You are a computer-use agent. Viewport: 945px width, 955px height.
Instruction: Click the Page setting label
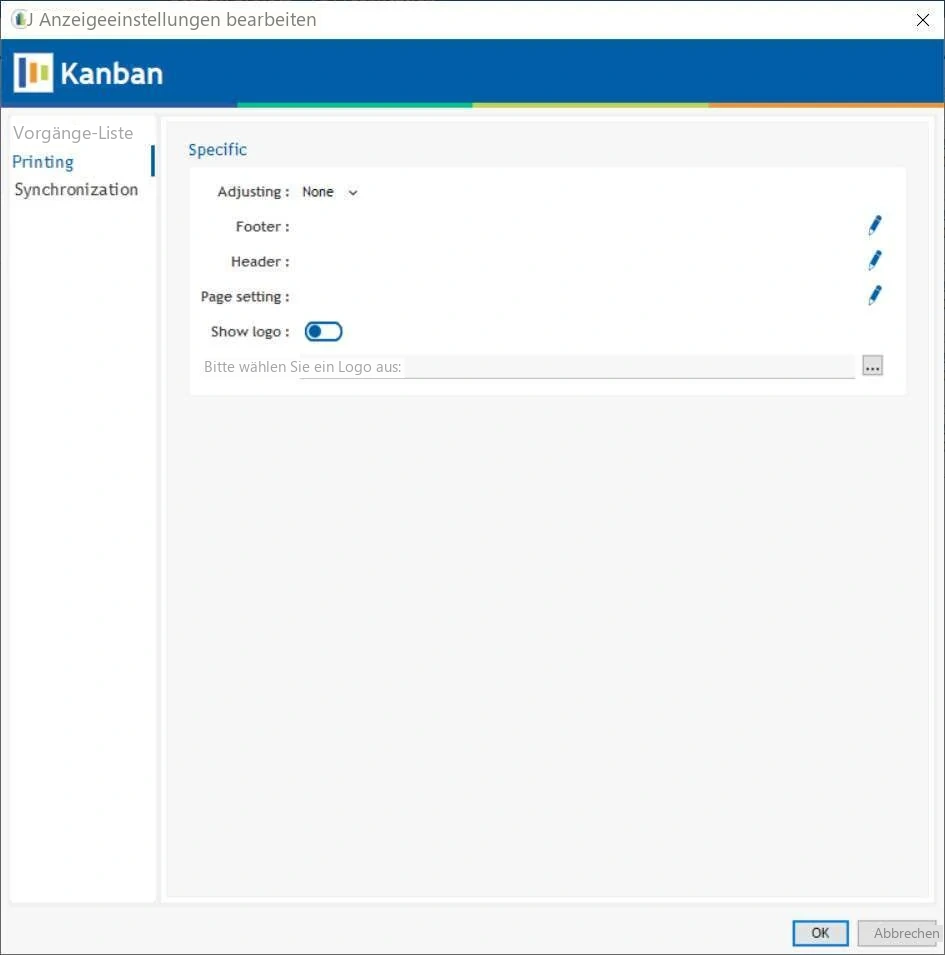[x=245, y=297]
